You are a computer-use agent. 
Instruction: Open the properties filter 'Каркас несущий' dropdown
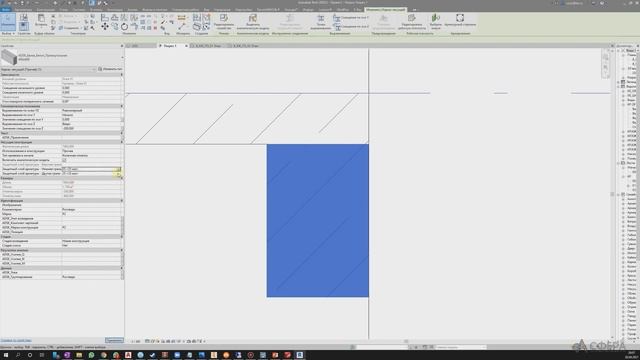pyautogui.click(x=94, y=69)
